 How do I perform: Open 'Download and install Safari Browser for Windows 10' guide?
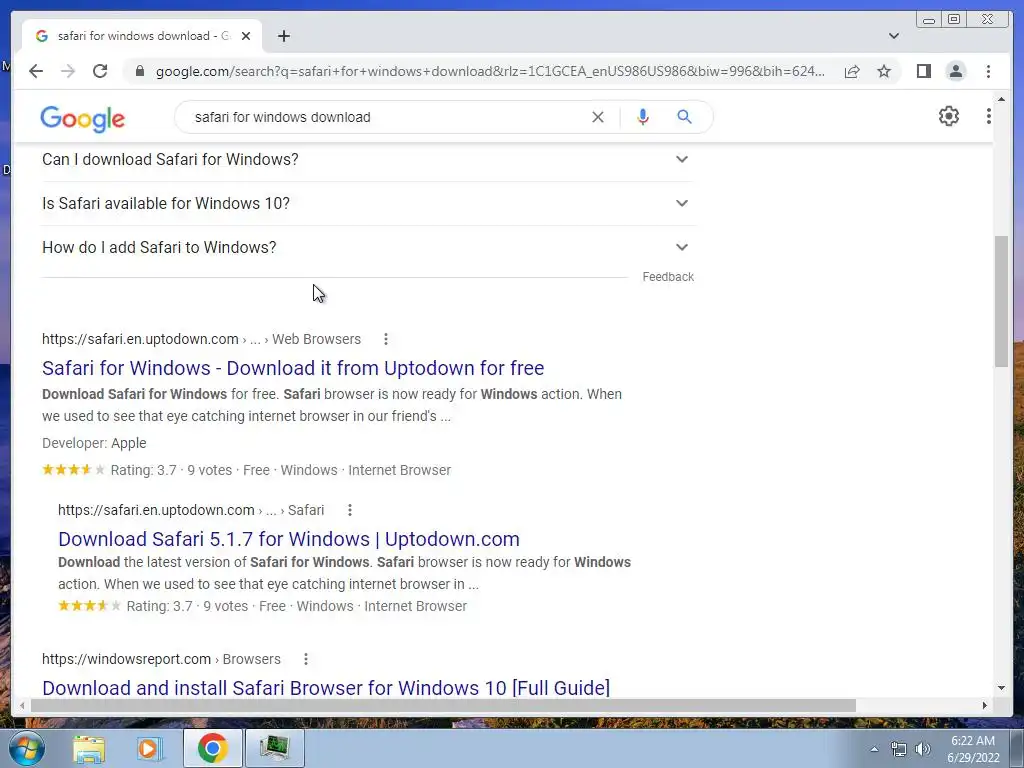click(326, 688)
